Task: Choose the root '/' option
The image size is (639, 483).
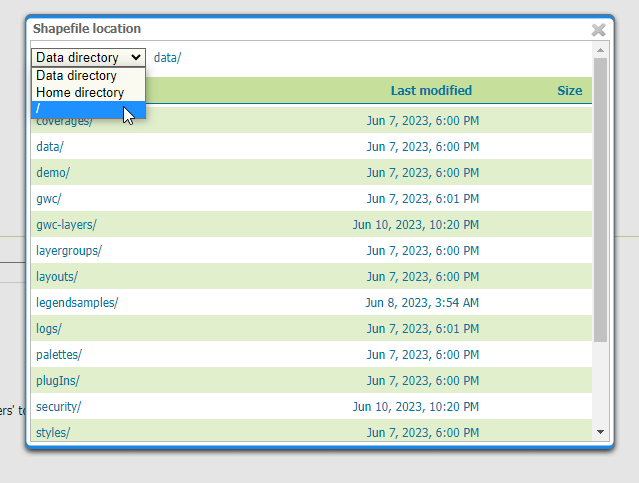Action: (80, 109)
